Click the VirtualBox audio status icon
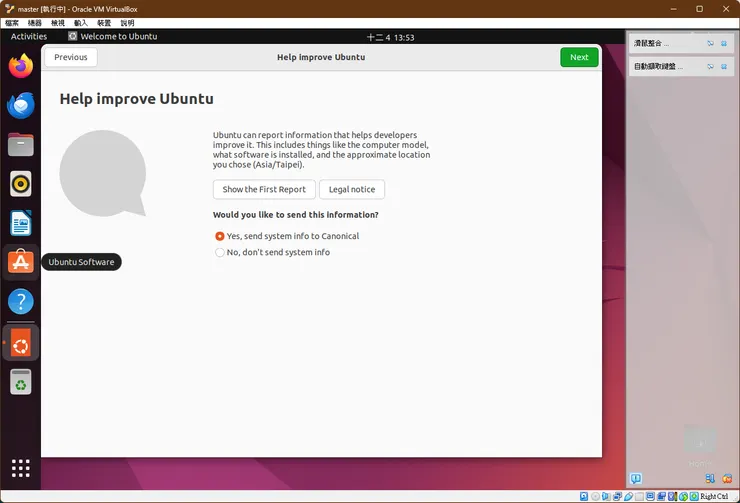The width and height of the screenshot is (740, 503). [606, 496]
